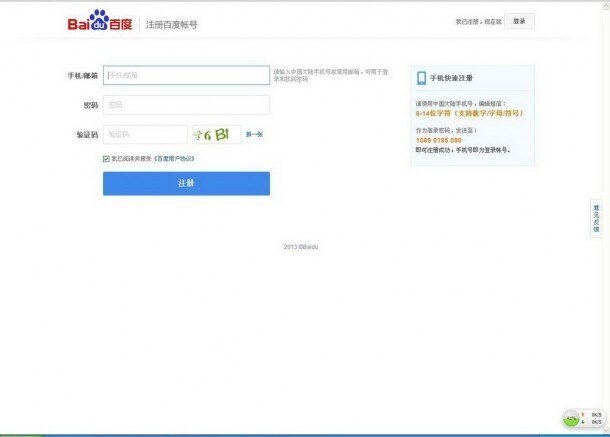Viewport: 610px width, 437px height.
Task: Select the 验证码 captcha input box
Action: tap(145, 134)
